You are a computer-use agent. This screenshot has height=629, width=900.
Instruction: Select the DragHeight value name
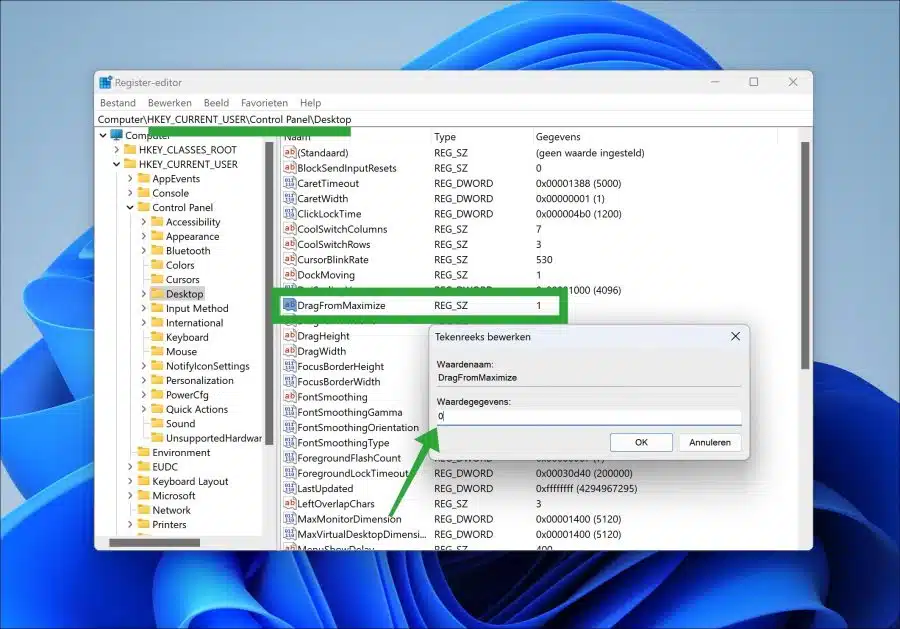(x=324, y=336)
